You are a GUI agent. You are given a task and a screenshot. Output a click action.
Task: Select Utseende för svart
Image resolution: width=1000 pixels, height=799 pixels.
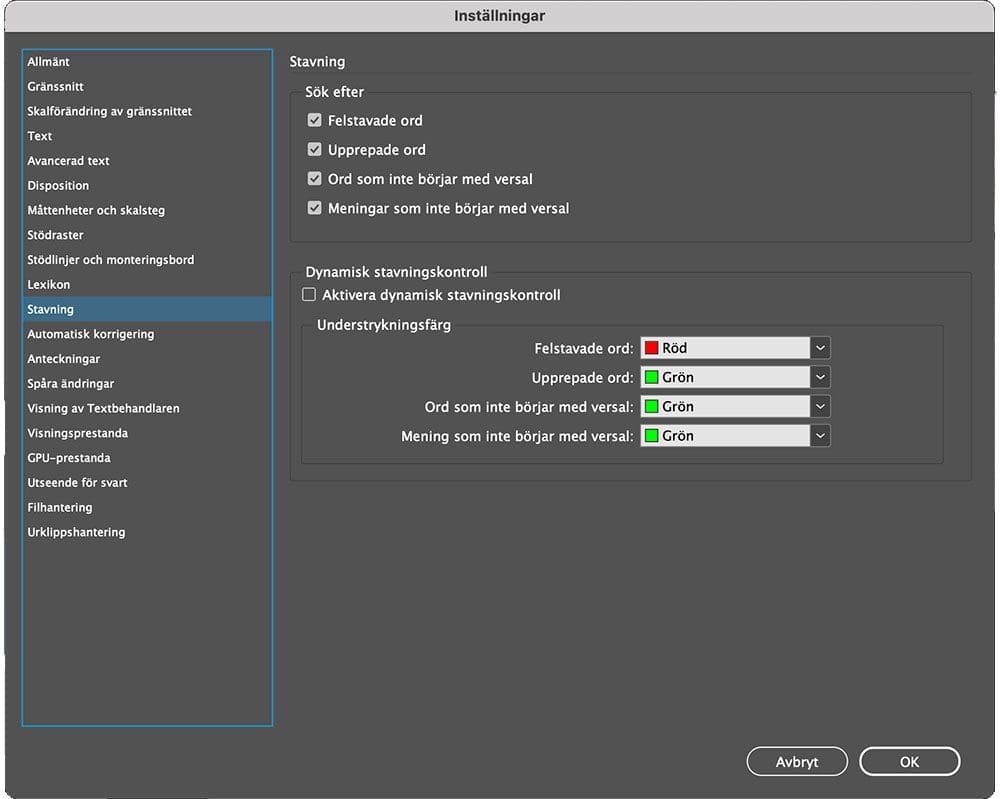click(147, 483)
